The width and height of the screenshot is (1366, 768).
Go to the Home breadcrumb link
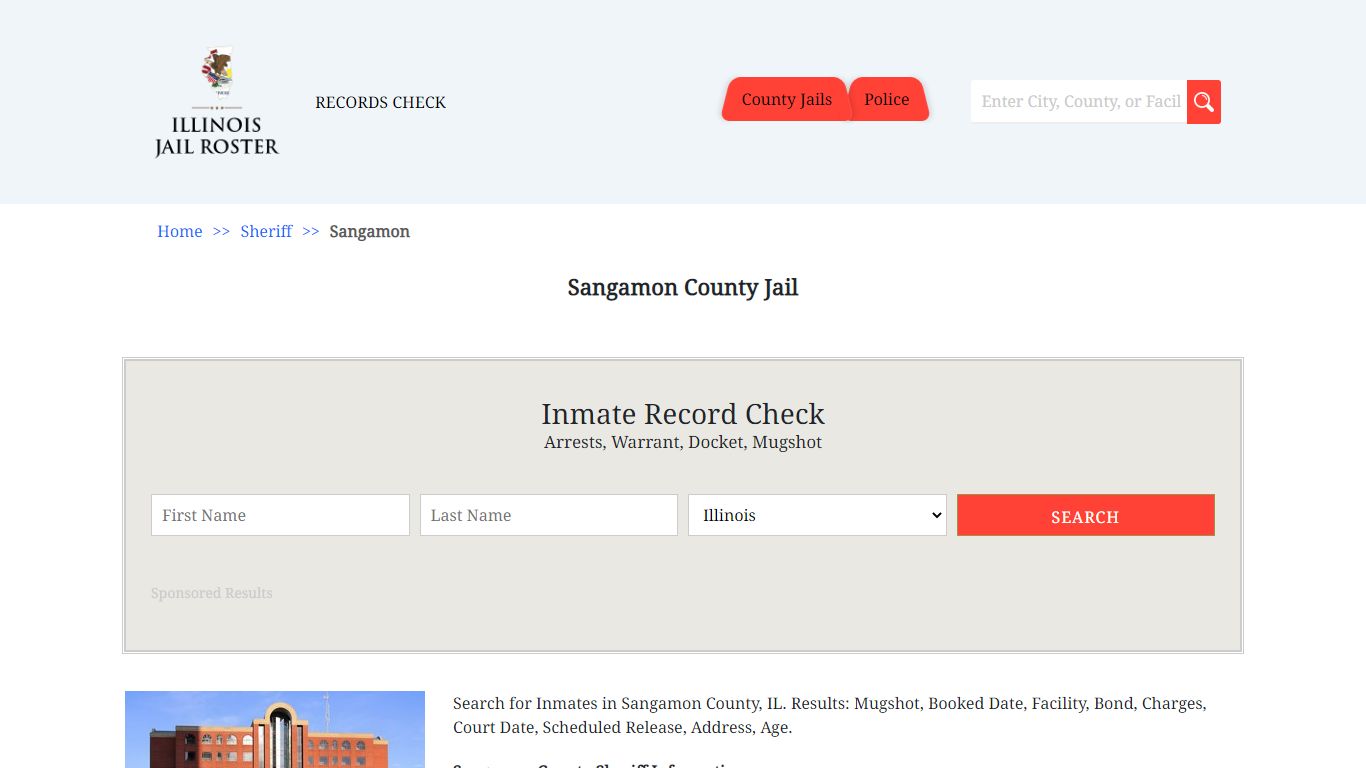click(180, 231)
